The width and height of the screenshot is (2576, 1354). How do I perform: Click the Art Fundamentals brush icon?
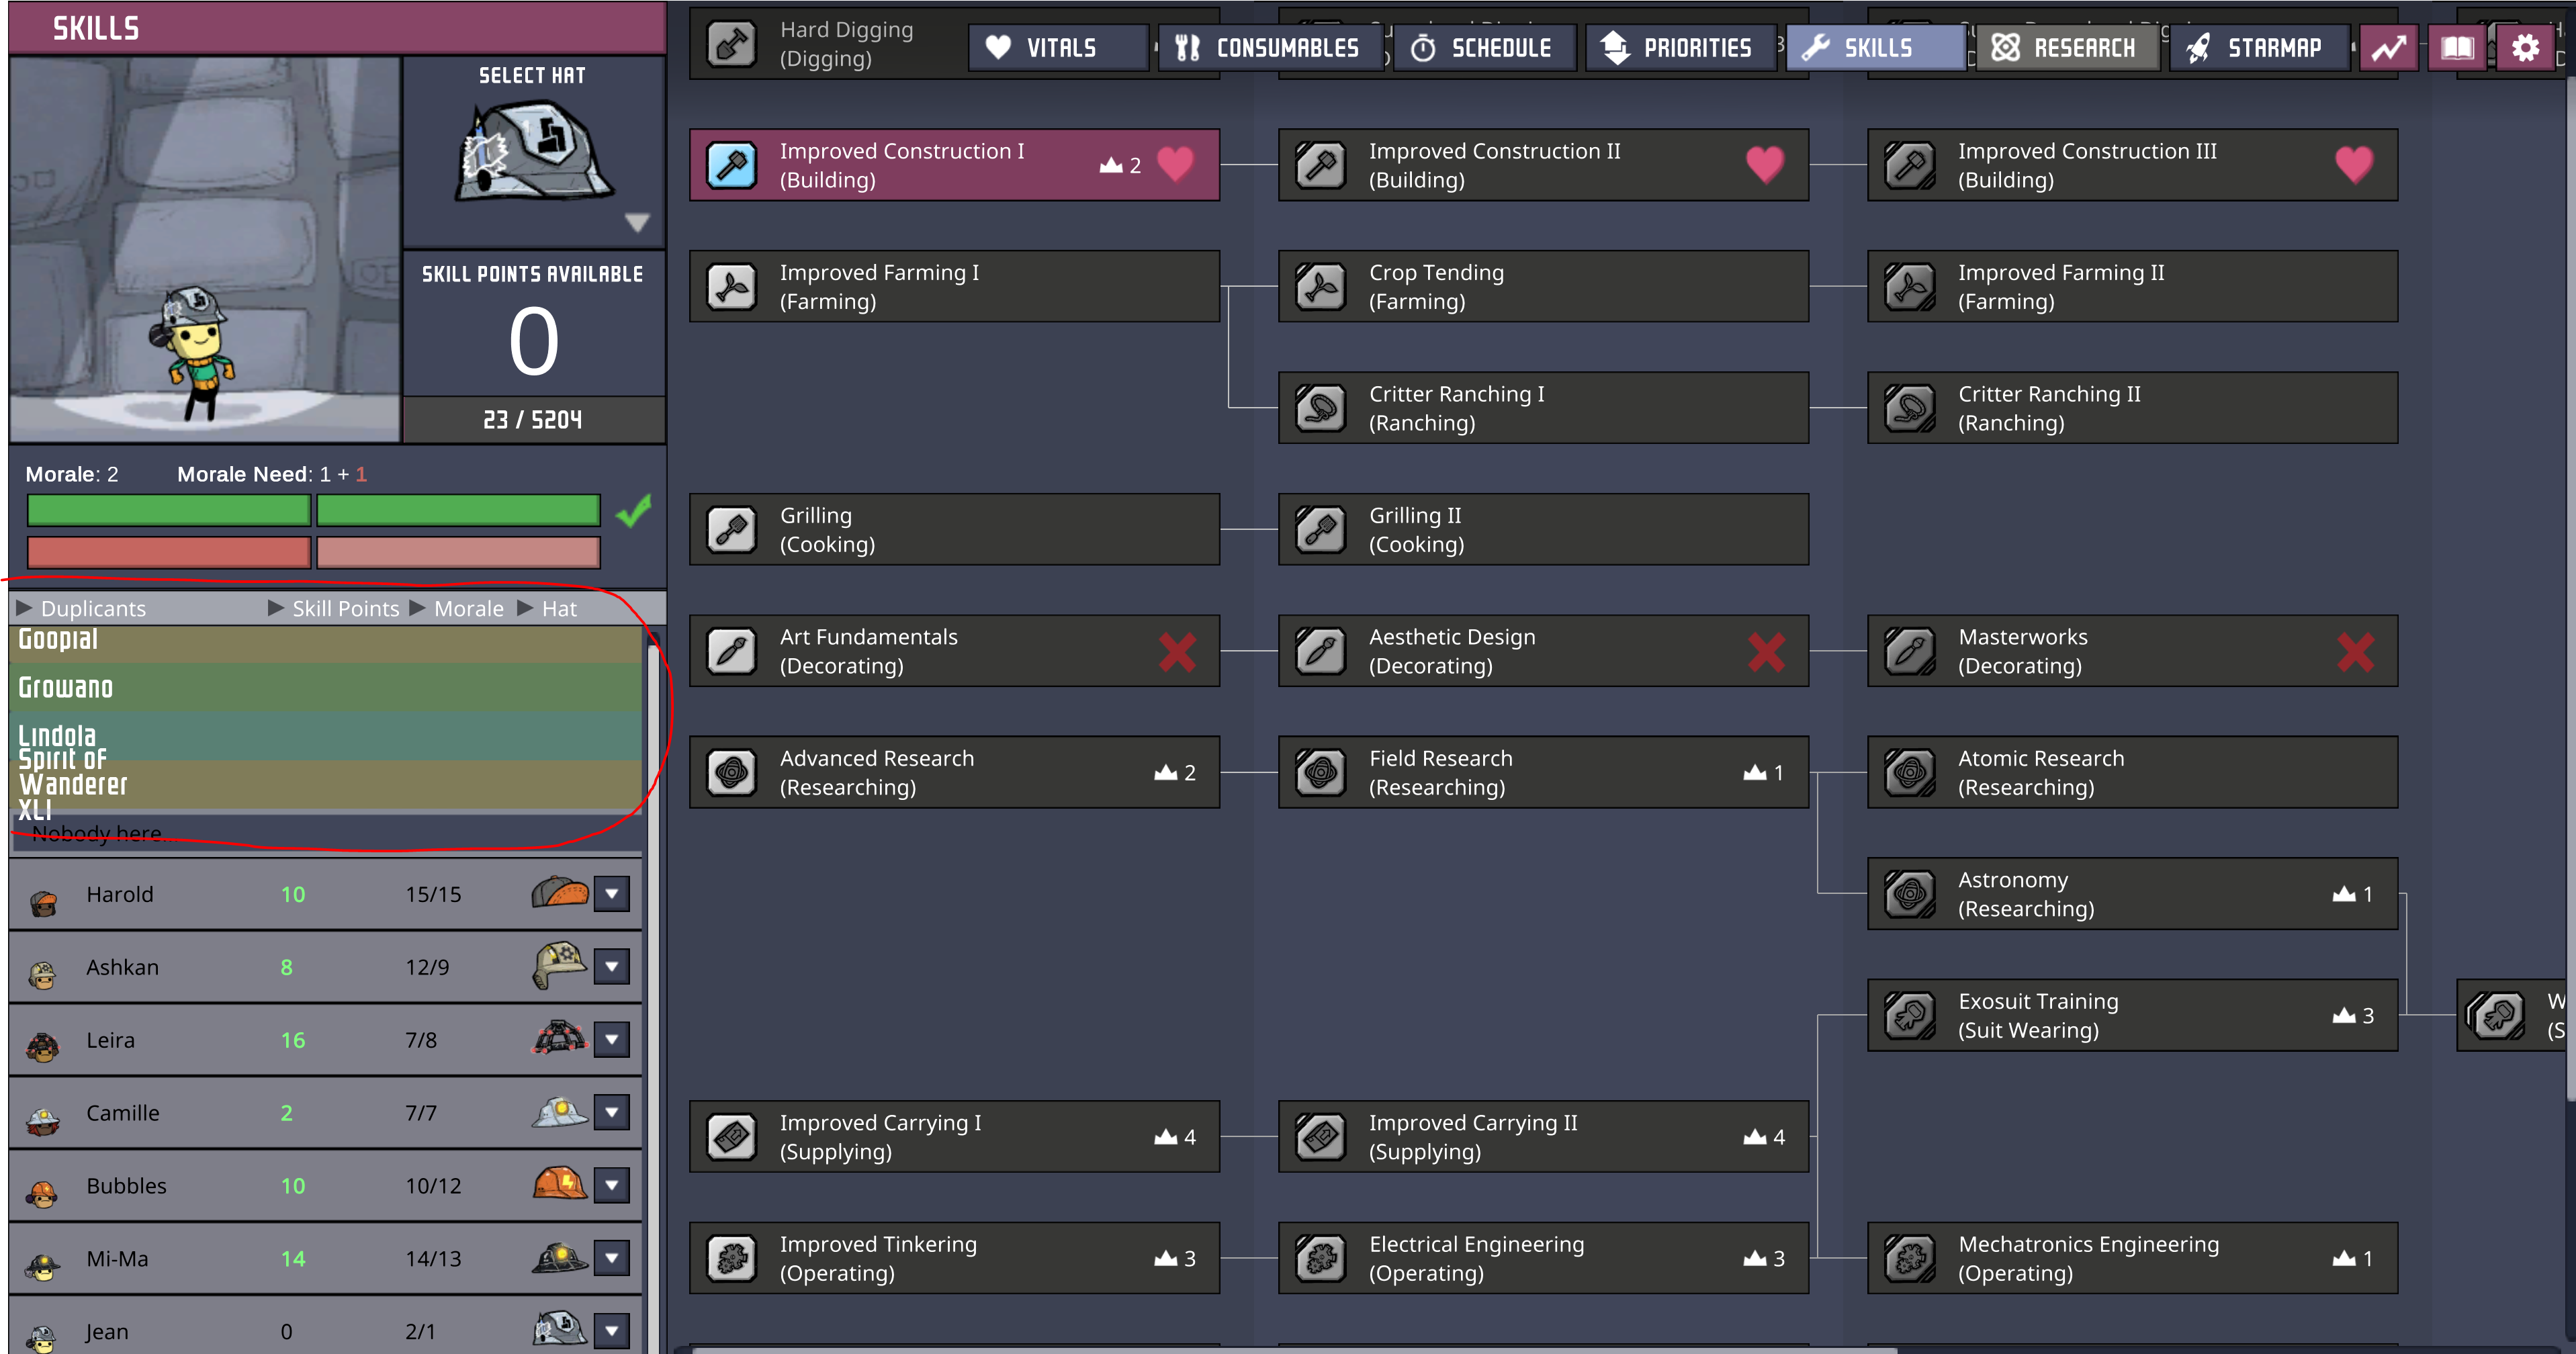732,651
